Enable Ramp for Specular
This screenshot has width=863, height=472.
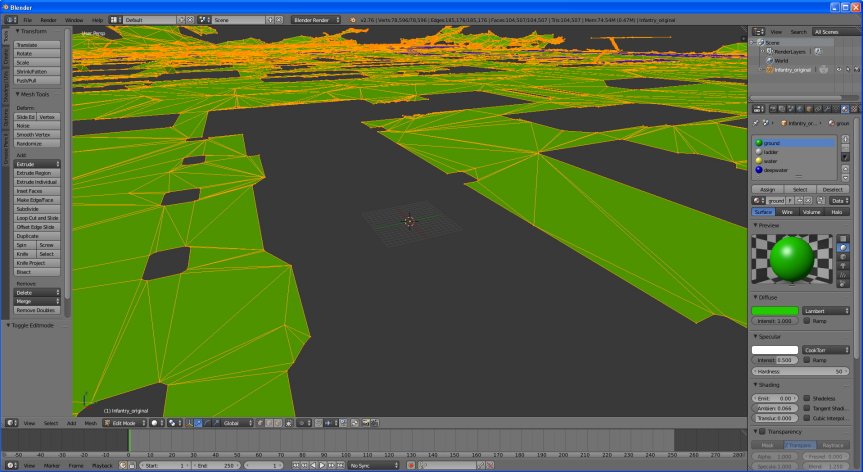tap(807, 360)
